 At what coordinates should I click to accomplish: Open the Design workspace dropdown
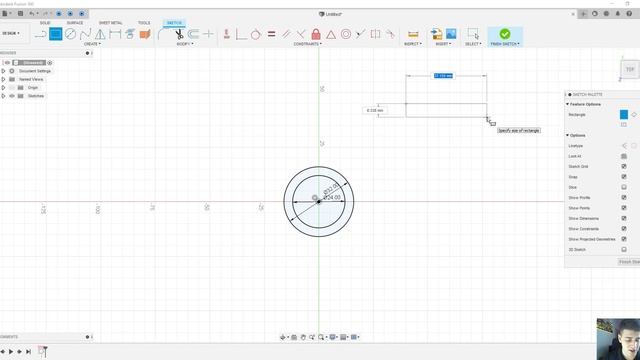11,33
